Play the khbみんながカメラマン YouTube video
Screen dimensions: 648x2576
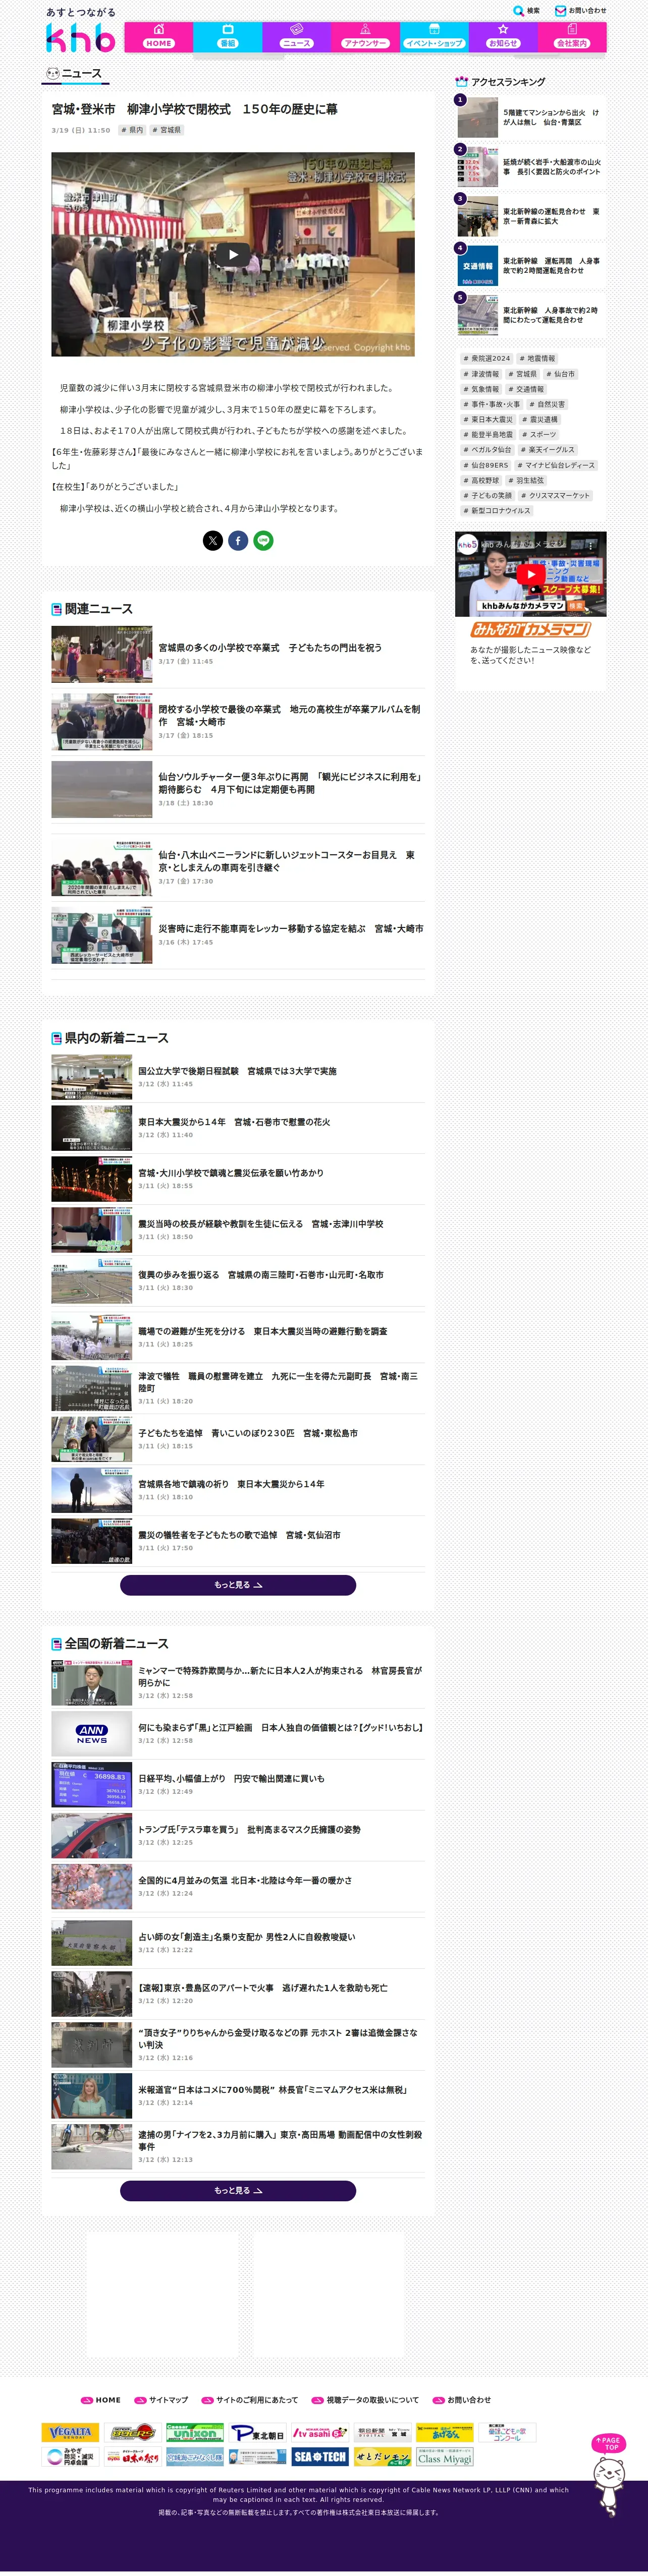(530, 574)
